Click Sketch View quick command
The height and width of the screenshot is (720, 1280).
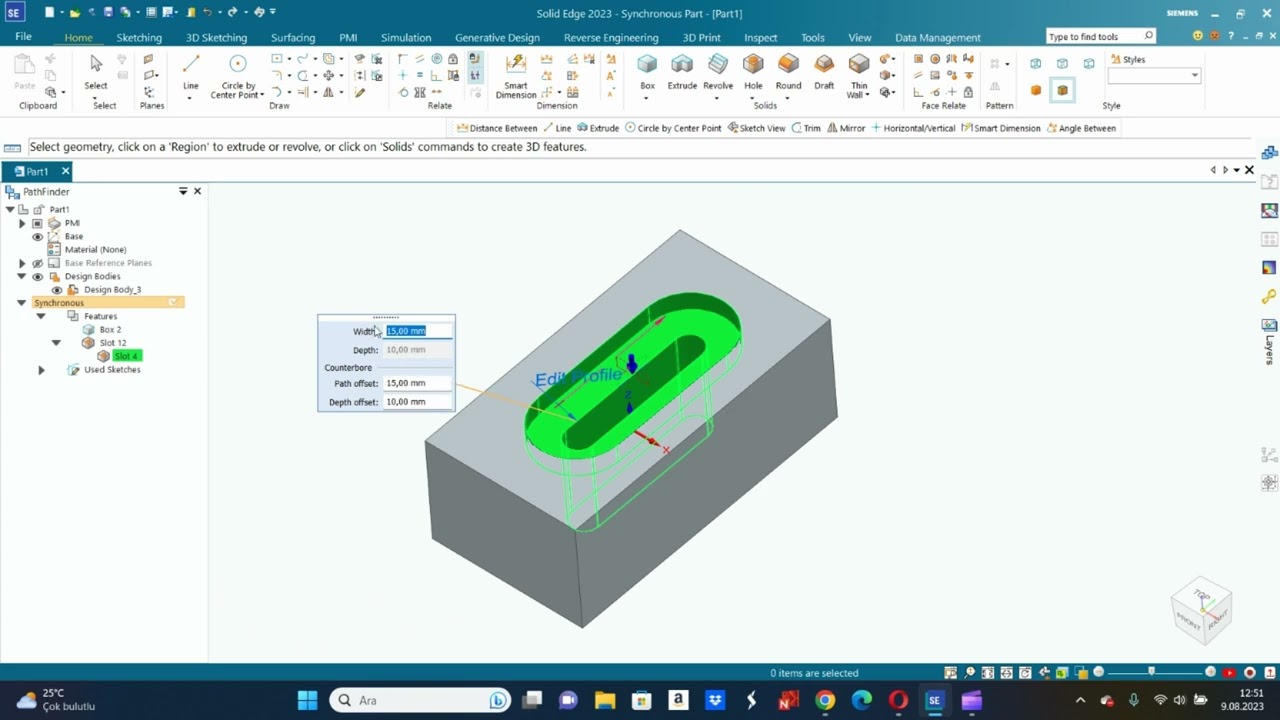[x=756, y=128]
